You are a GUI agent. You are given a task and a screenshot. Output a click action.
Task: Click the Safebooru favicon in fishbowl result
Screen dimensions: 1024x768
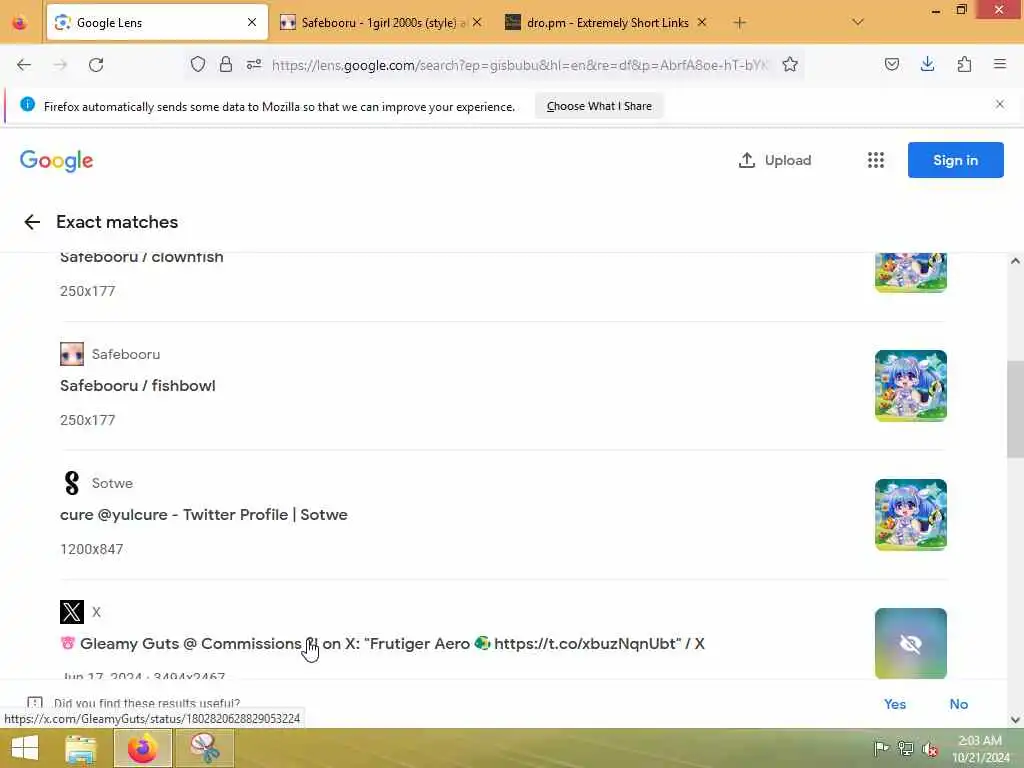point(72,354)
